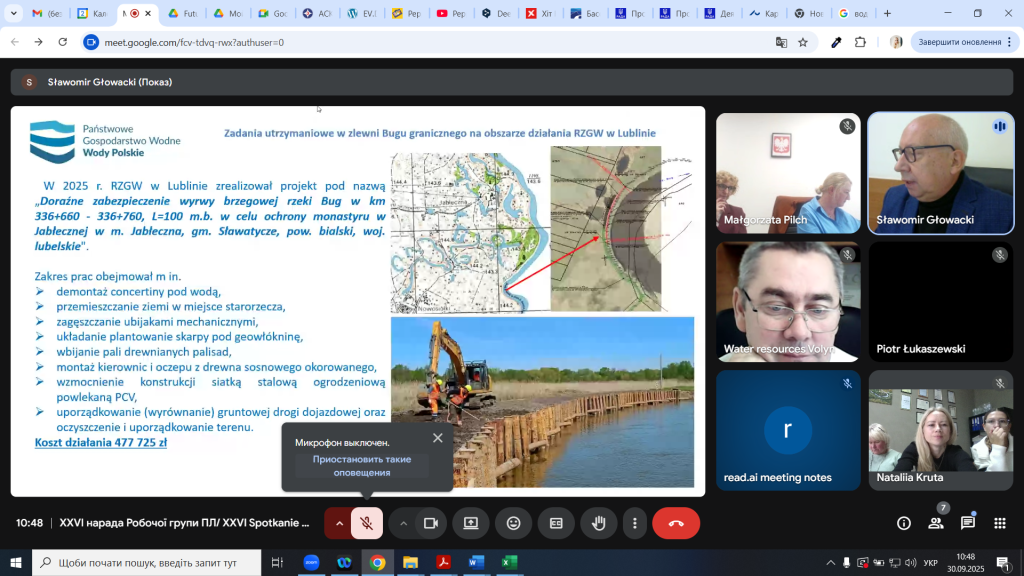Open more options three-dot menu

pos(634,523)
